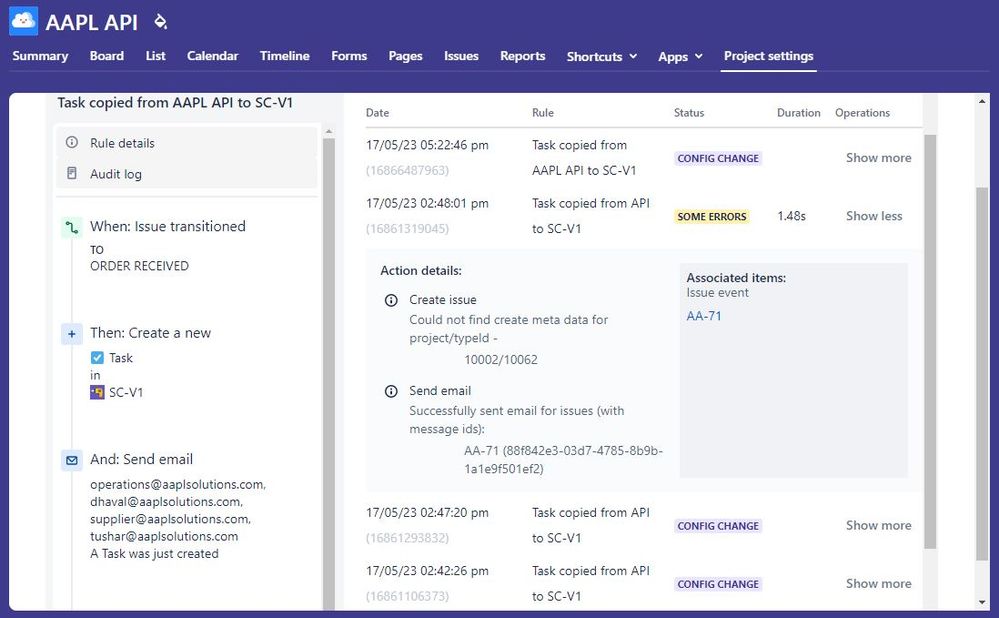Expand Show more for 02:42:26 pm entry
This screenshot has width=999, height=618.
click(x=879, y=584)
